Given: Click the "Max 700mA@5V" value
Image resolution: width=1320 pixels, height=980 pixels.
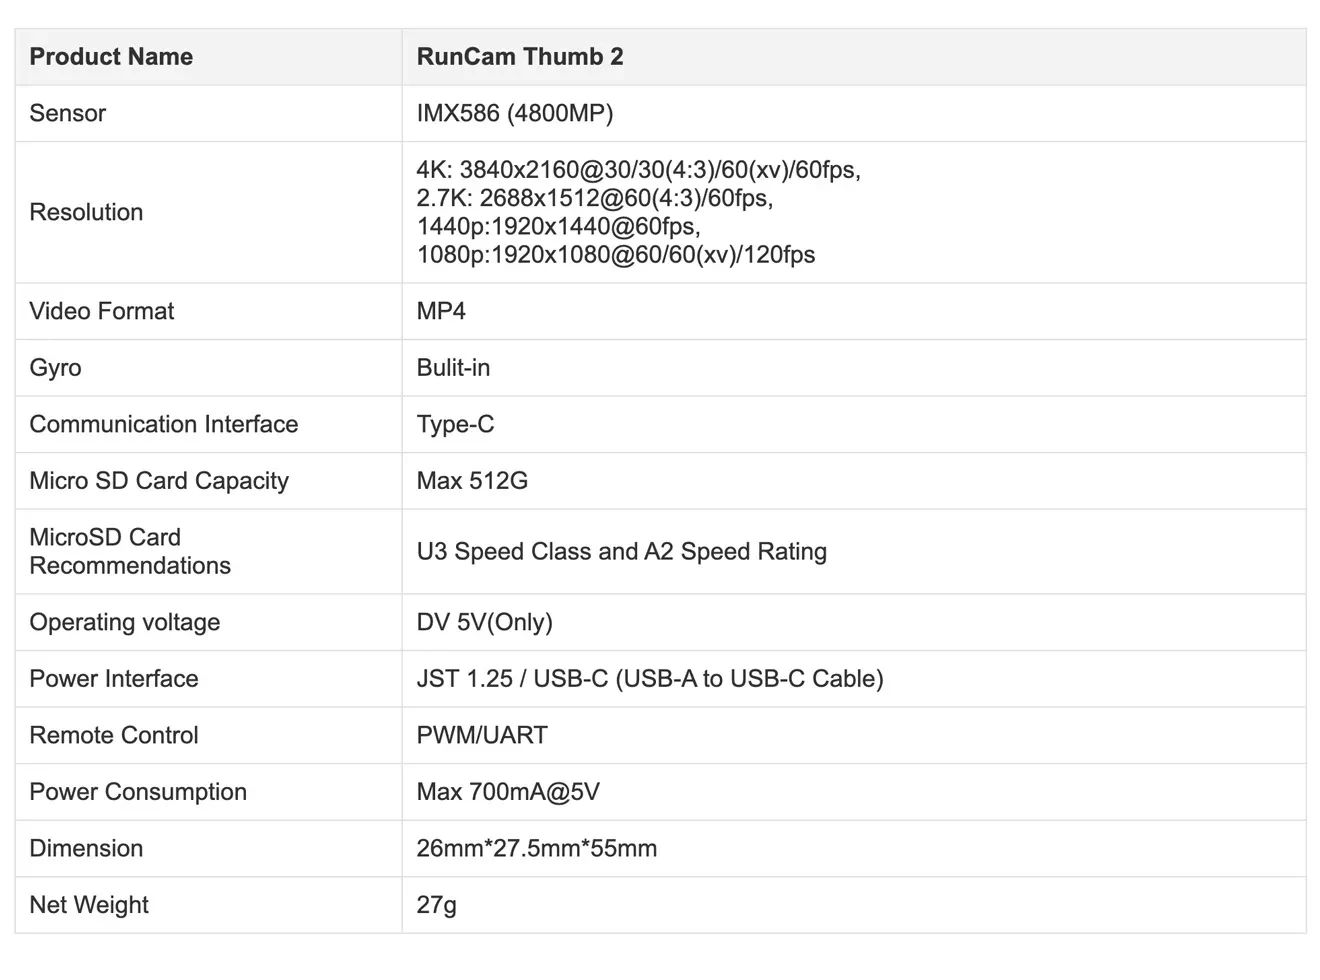Looking at the screenshot, I should pos(507,792).
